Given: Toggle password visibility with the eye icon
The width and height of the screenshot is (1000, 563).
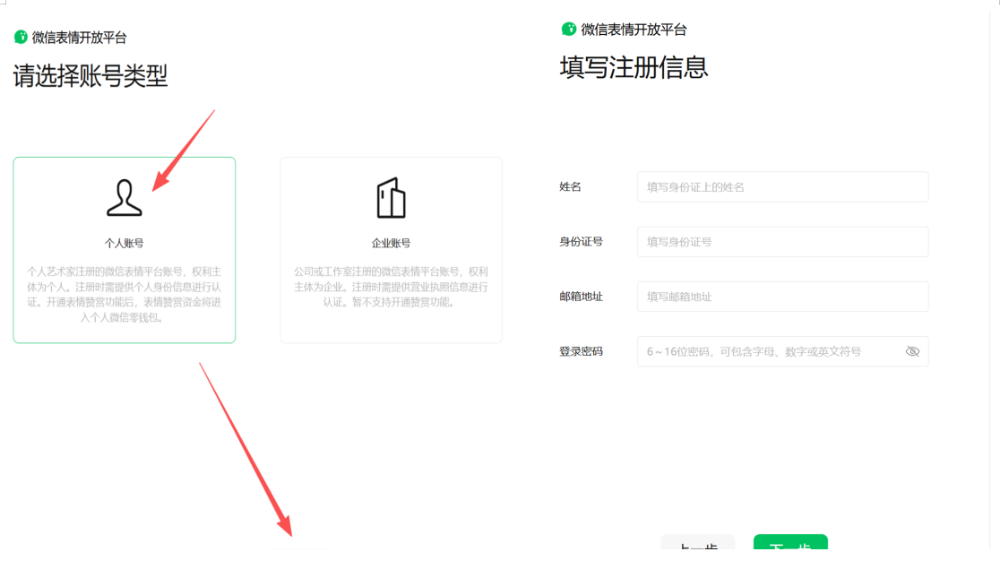Looking at the screenshot, I should click(x=911, y=352).
